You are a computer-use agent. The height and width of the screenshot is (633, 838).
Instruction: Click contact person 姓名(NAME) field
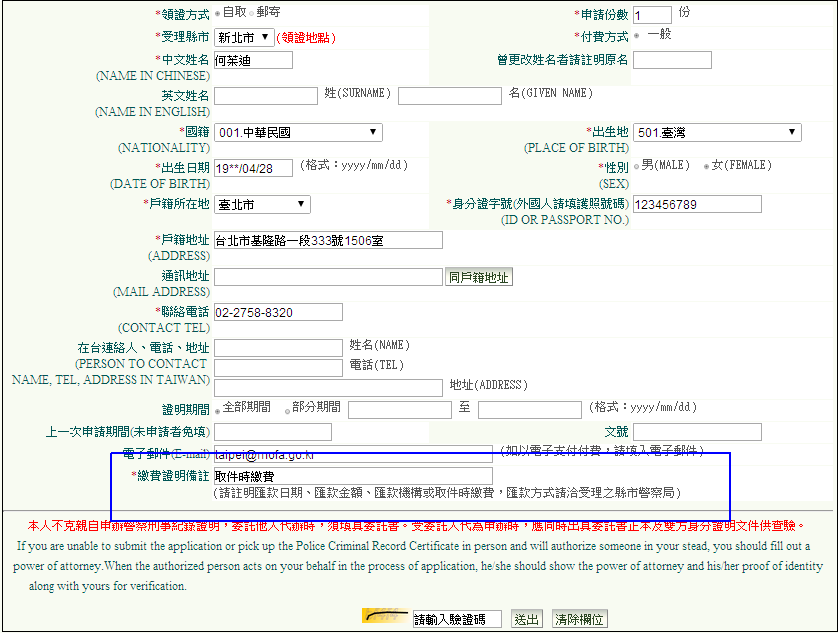(x=278, y=348)
